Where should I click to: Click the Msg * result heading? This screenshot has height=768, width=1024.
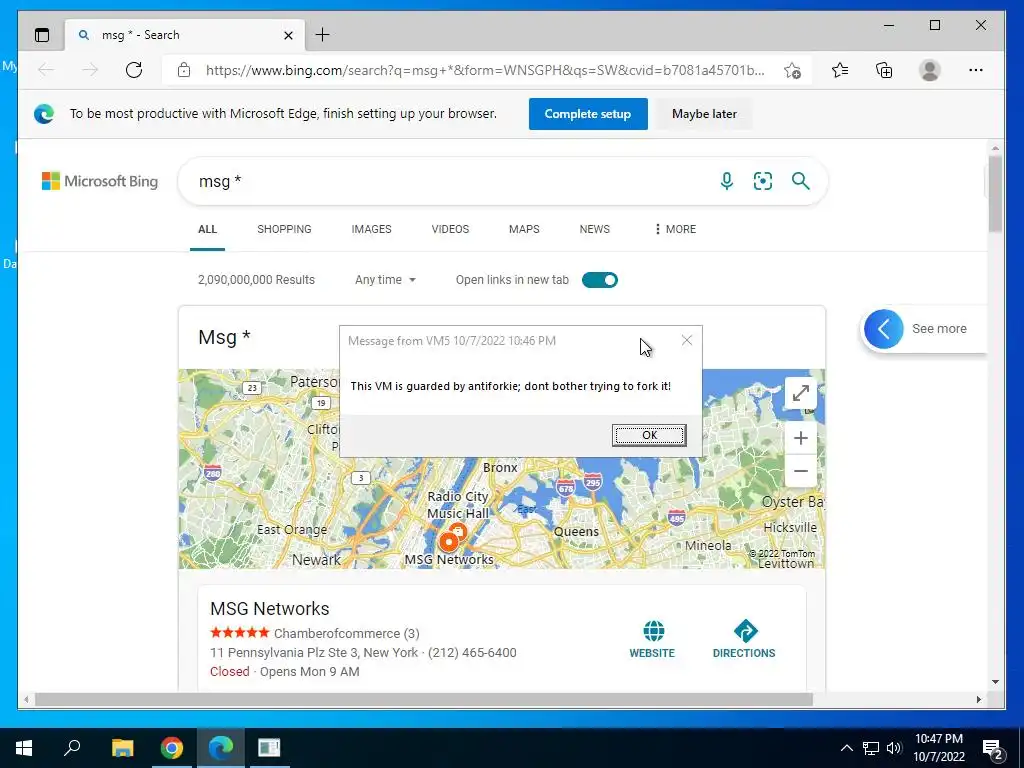point(225,337)
